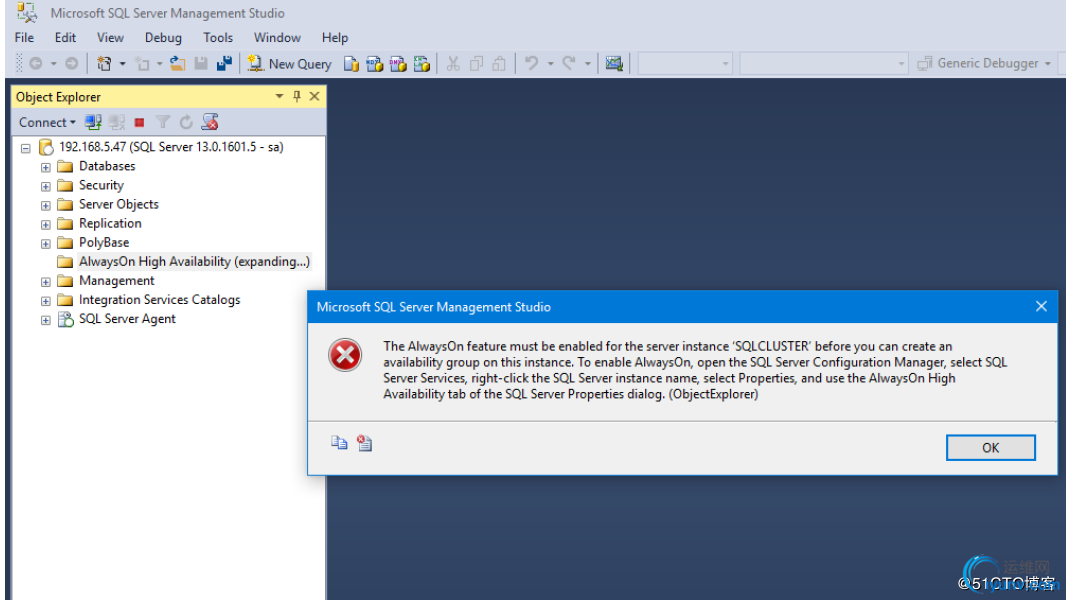Click the Analysis Services XMLA Query icon

(422, 64)
